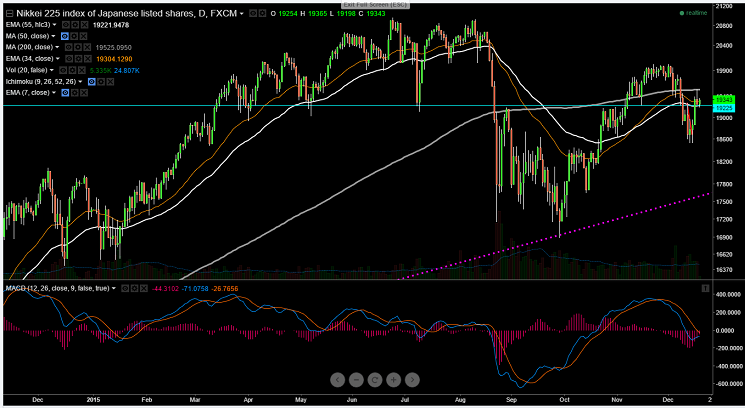This screenshot has width=745, height=408.
Task: Click the blue volume value 24.807K
Action: click(127, 70)
